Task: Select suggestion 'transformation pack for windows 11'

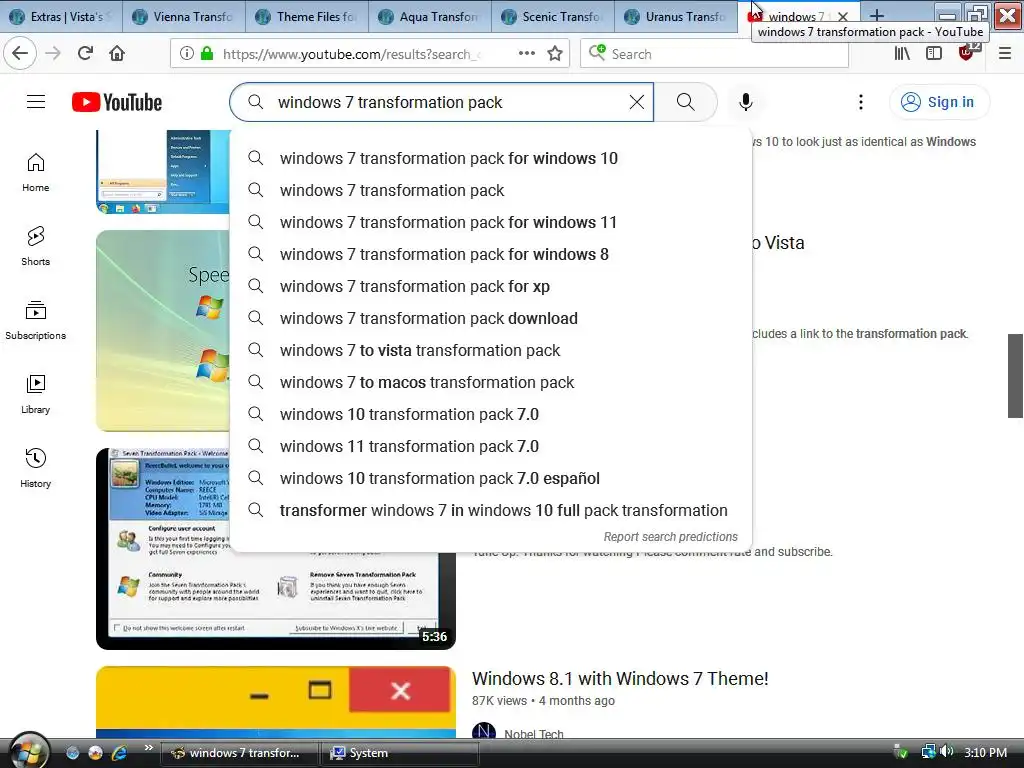Action: click(490, 222)
